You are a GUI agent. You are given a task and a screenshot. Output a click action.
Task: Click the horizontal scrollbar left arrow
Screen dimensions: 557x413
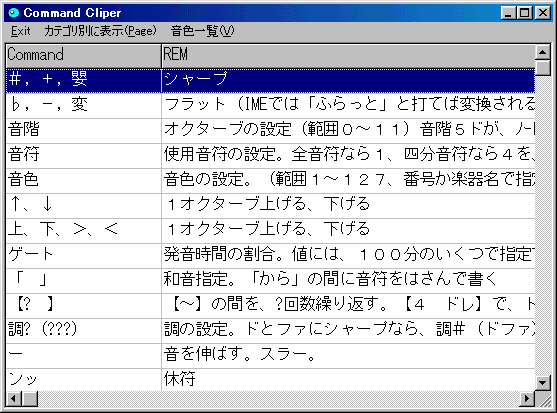click(x=14, y=398)
